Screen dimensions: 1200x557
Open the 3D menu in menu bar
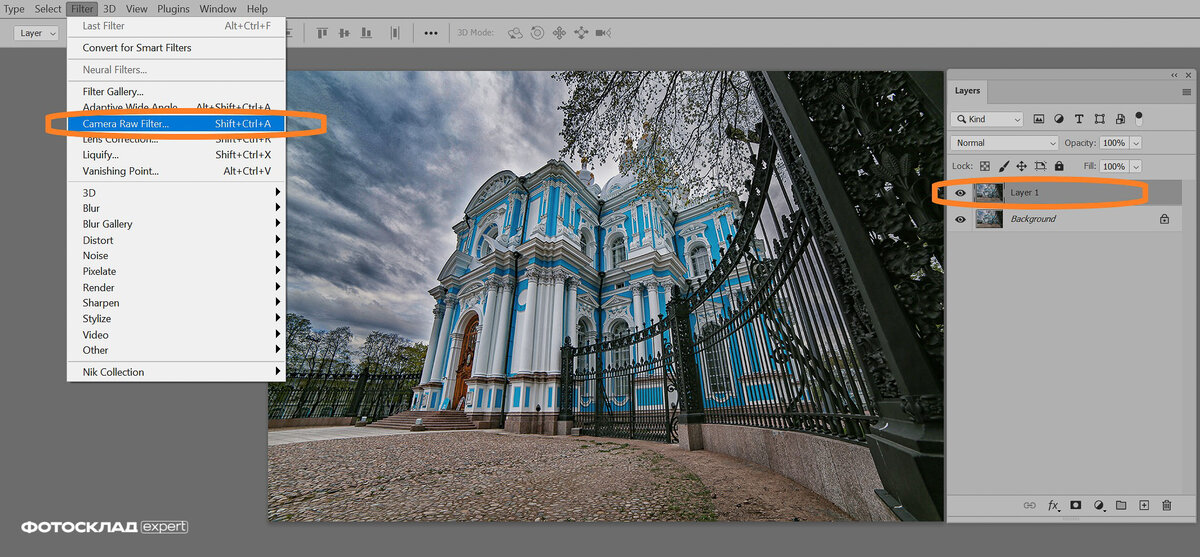(109, 9)
